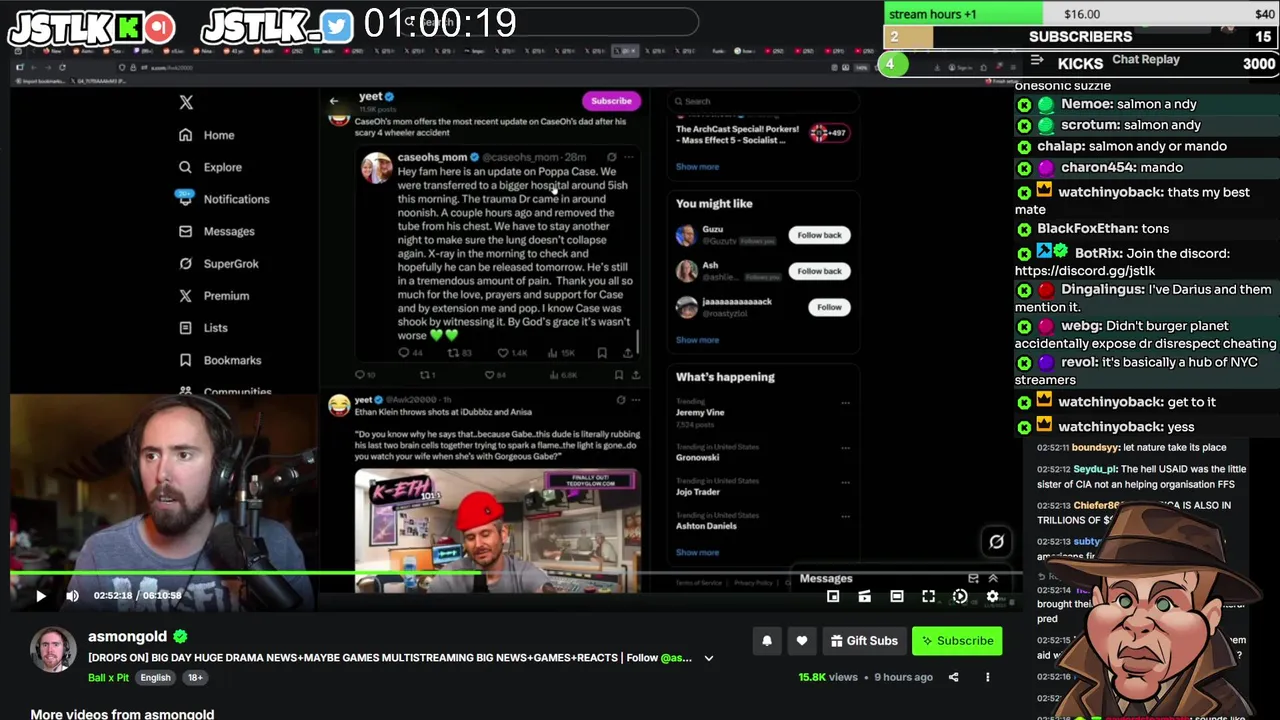Click Follow back next to Guzu
The image size is (1280, 720).
pyautogui.click(x=819, y=235)
